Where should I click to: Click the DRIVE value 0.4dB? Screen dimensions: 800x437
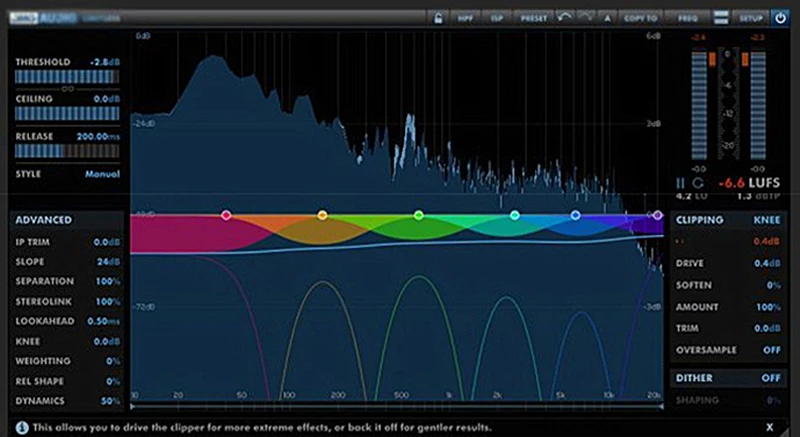[767, 263]
